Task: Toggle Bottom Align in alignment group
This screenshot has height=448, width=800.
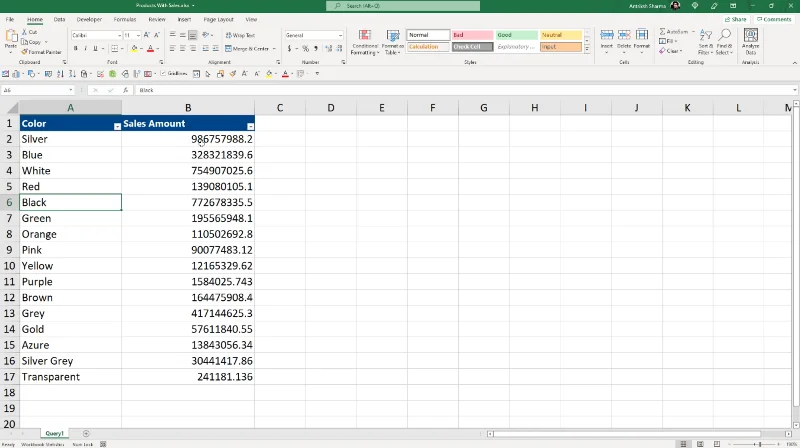Action: point(192,35)
